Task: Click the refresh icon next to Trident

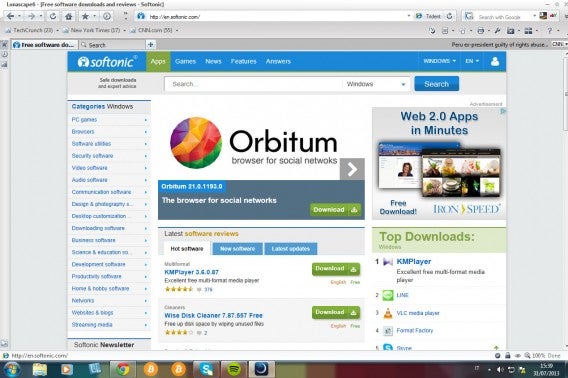Action: (450, 16)
